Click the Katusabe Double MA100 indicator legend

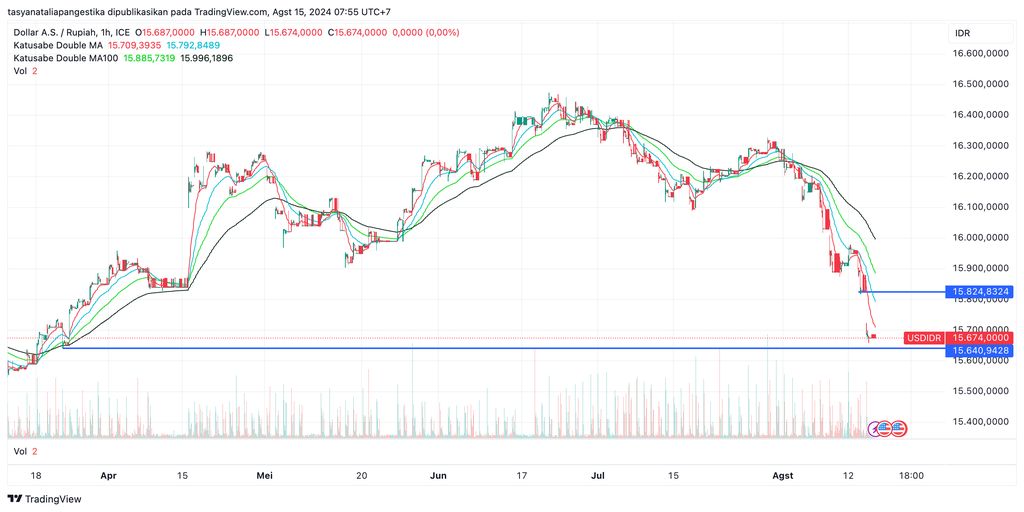[x=65, y=58]
